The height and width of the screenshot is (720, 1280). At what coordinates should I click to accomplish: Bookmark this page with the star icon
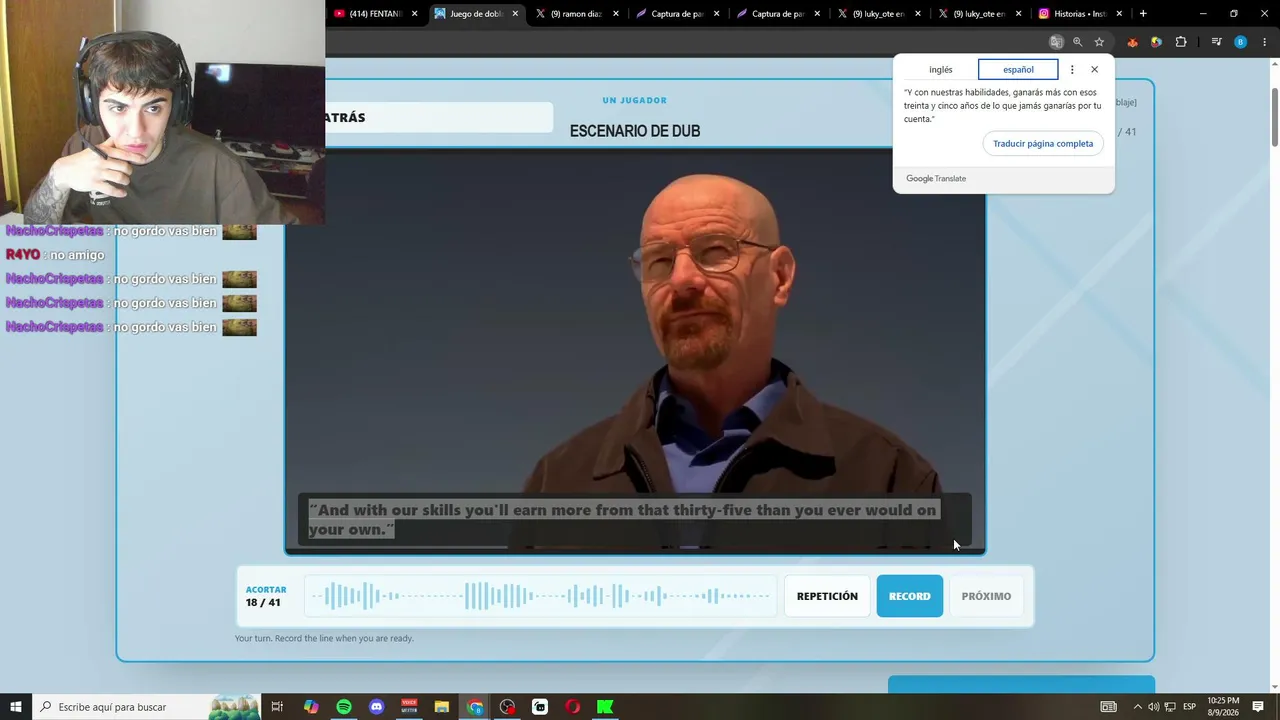click(x=1099, y=42)
